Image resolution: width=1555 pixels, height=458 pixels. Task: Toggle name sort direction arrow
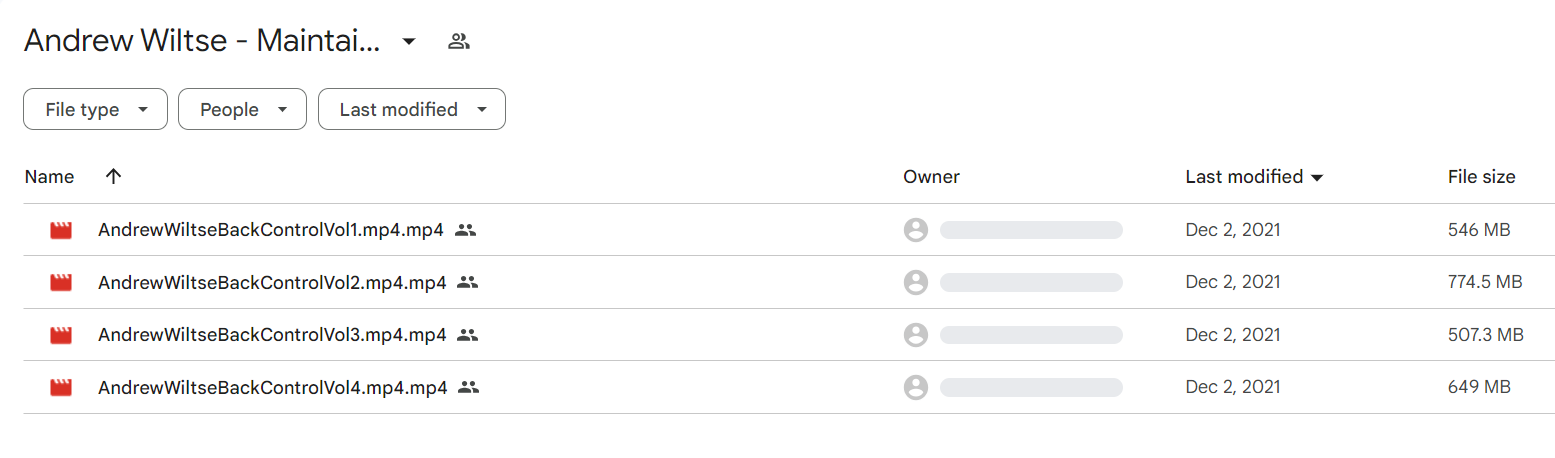tap(113, 176)
